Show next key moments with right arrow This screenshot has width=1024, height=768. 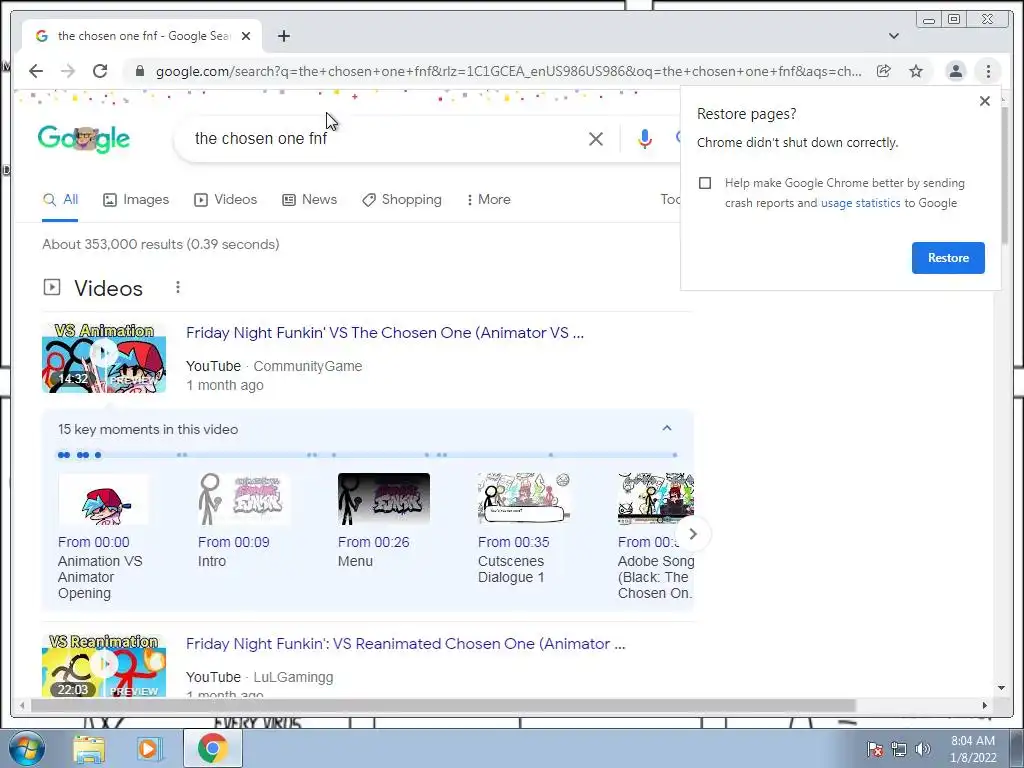(x=693, y=534)
